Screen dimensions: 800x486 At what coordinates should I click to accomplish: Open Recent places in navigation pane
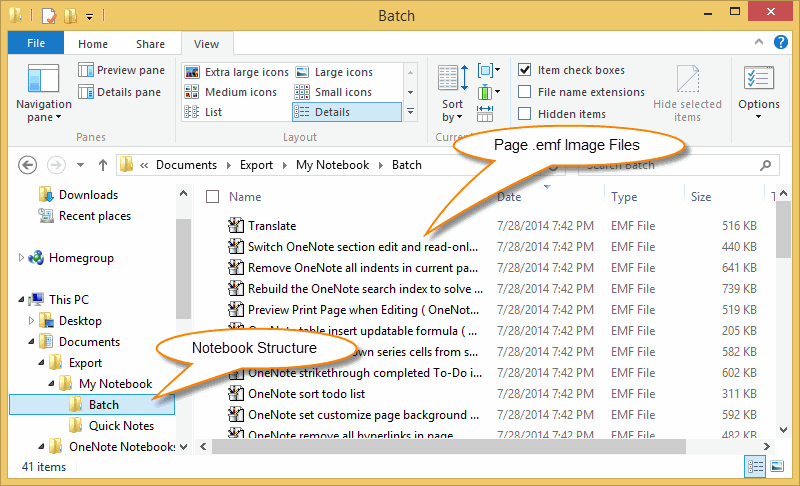(95, 216)
